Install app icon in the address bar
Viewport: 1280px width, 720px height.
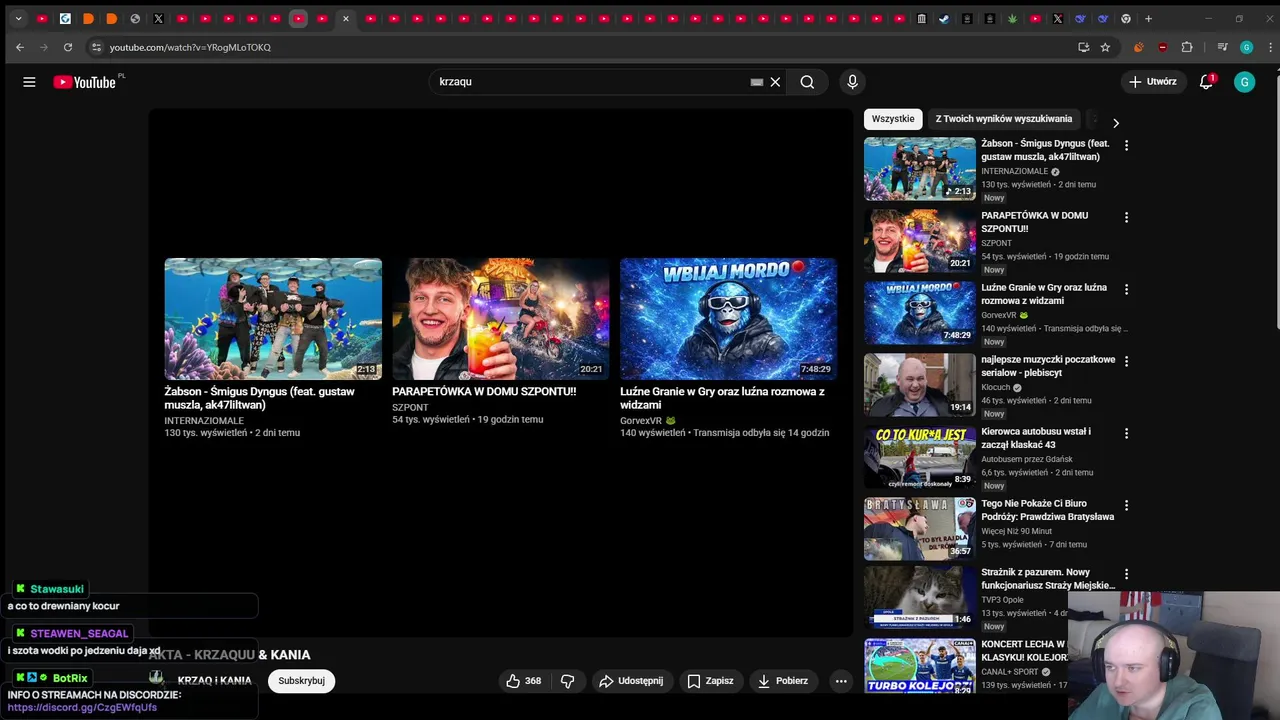click(1083, 47)
